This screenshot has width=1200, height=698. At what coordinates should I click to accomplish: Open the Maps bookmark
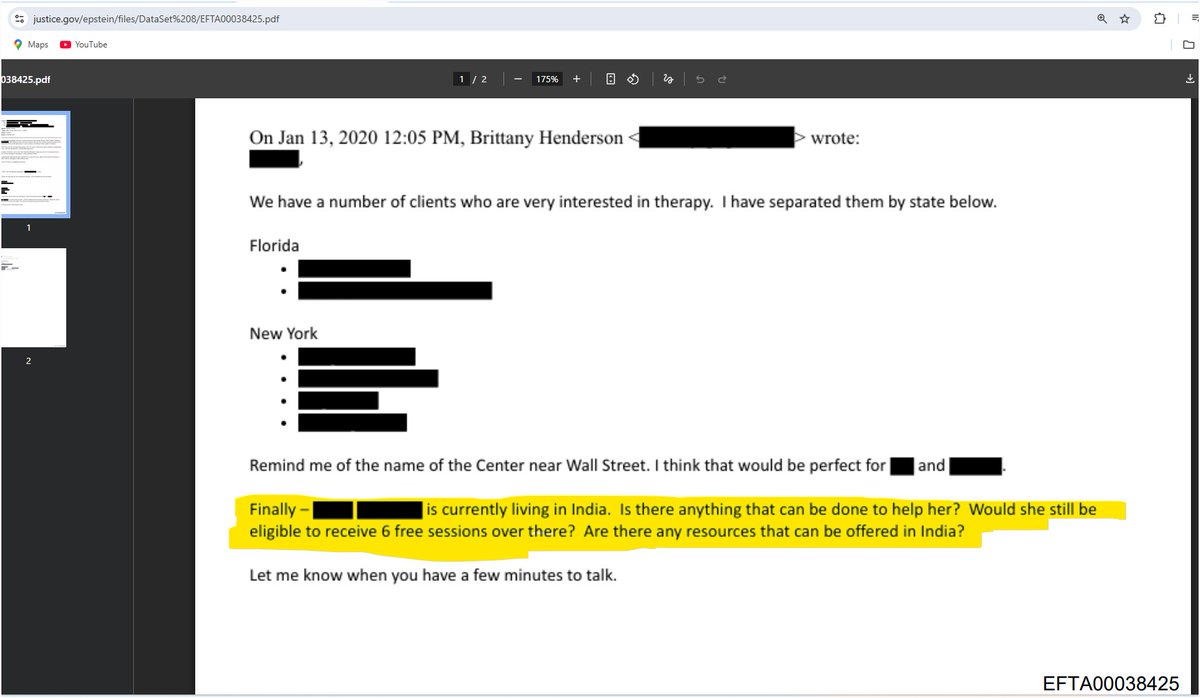(30, 44)
